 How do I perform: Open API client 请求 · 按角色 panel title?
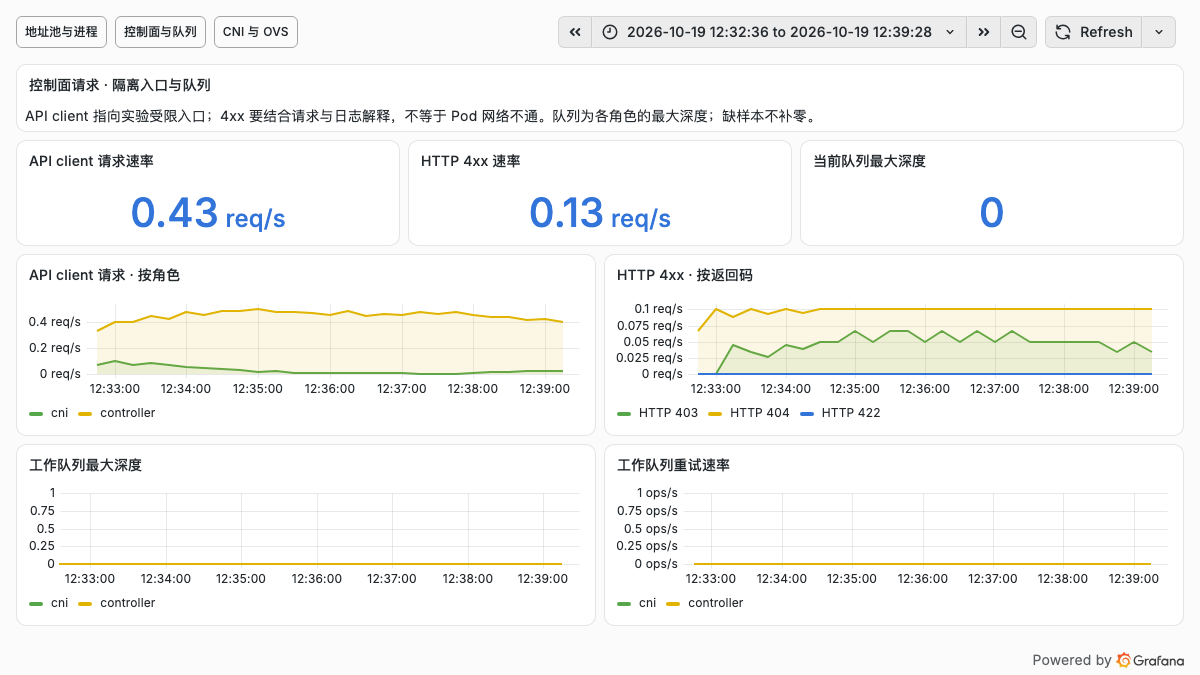104,275
